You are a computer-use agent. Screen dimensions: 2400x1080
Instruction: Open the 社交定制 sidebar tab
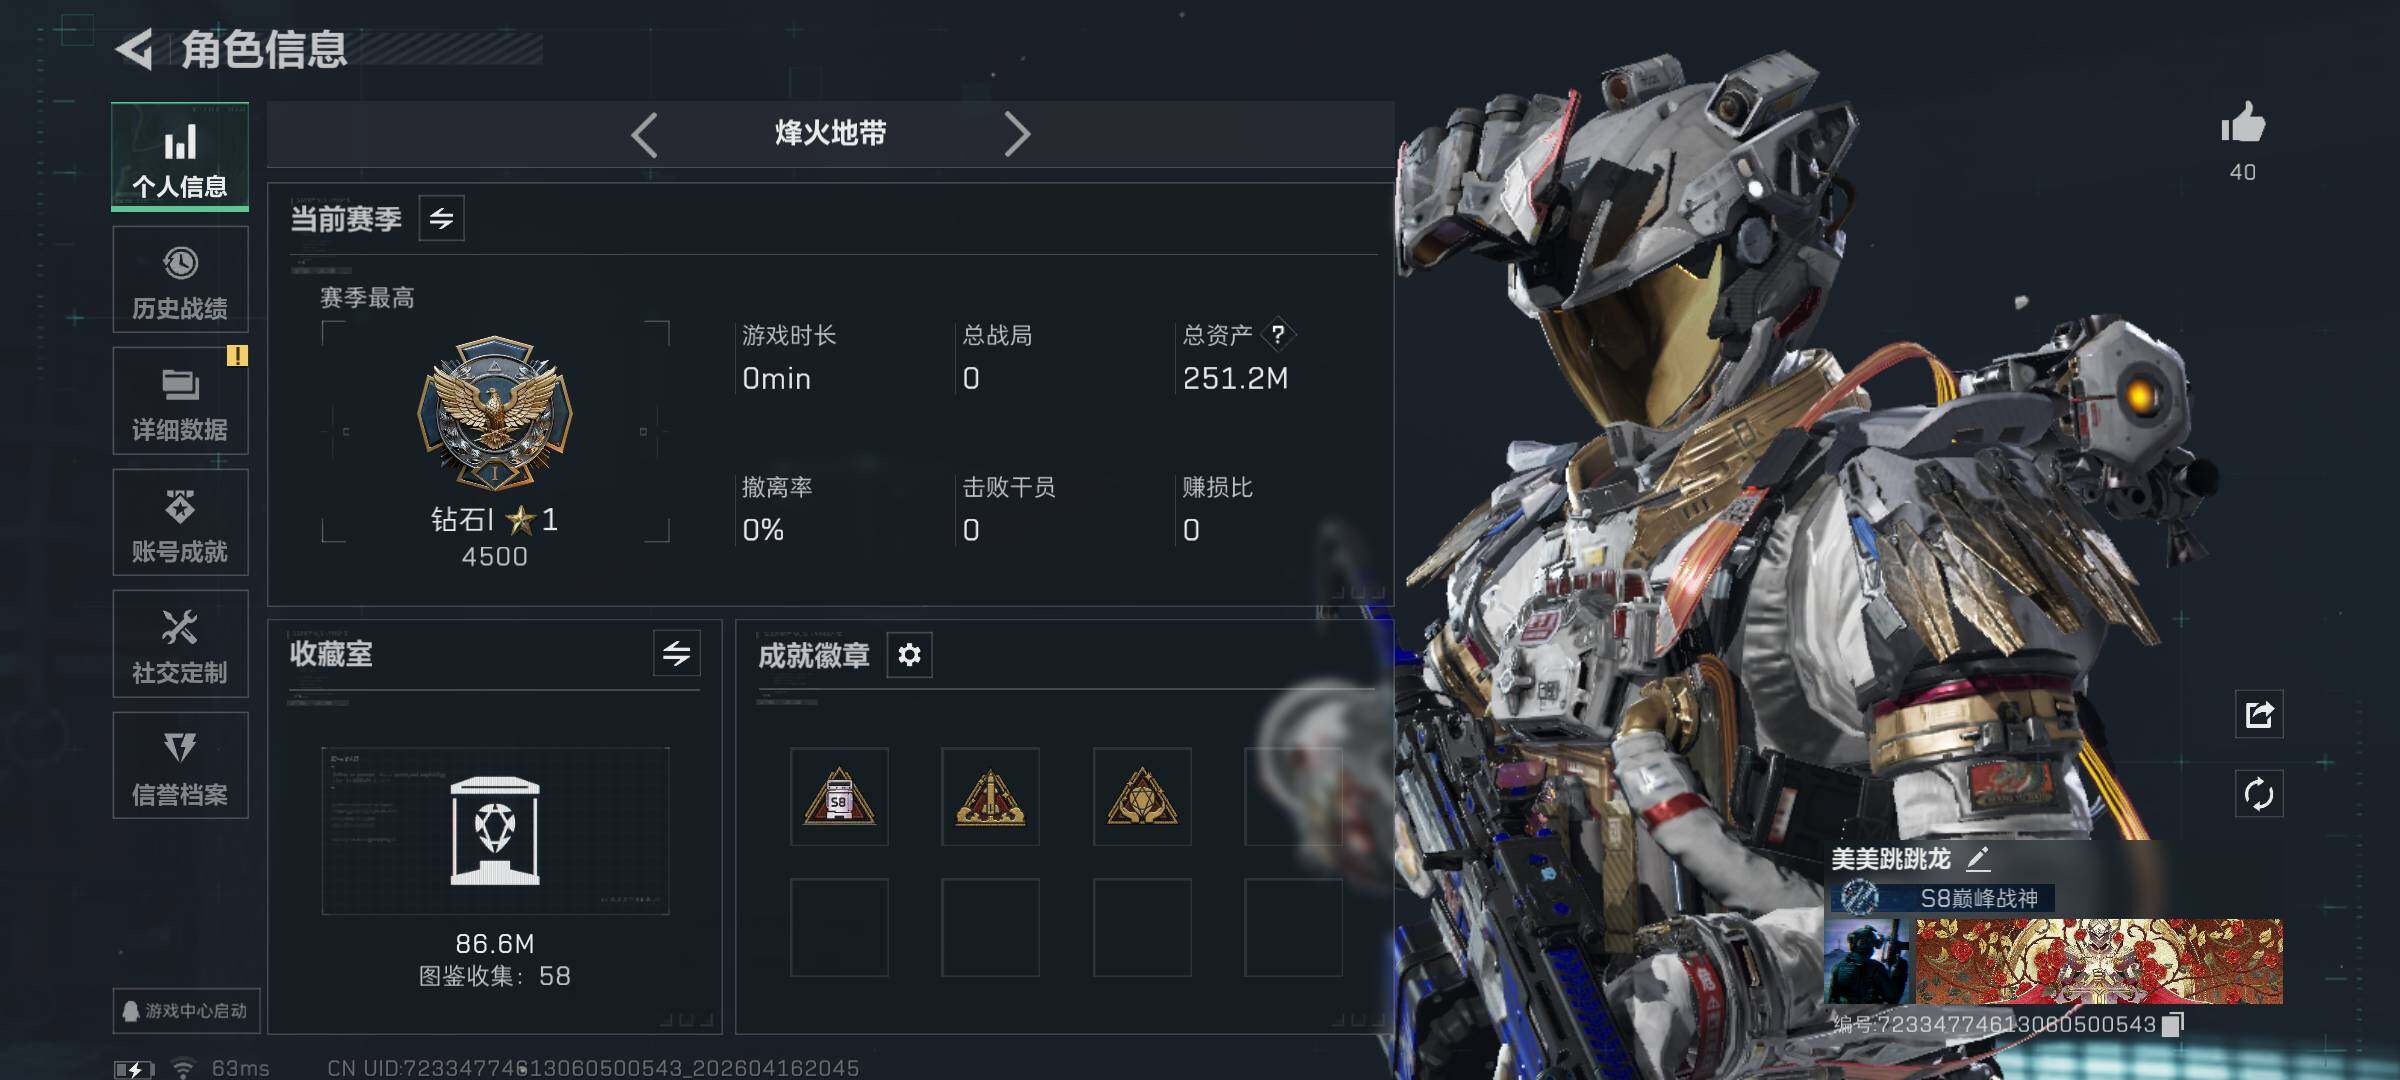pyautogui.click(x=180, y=644)
